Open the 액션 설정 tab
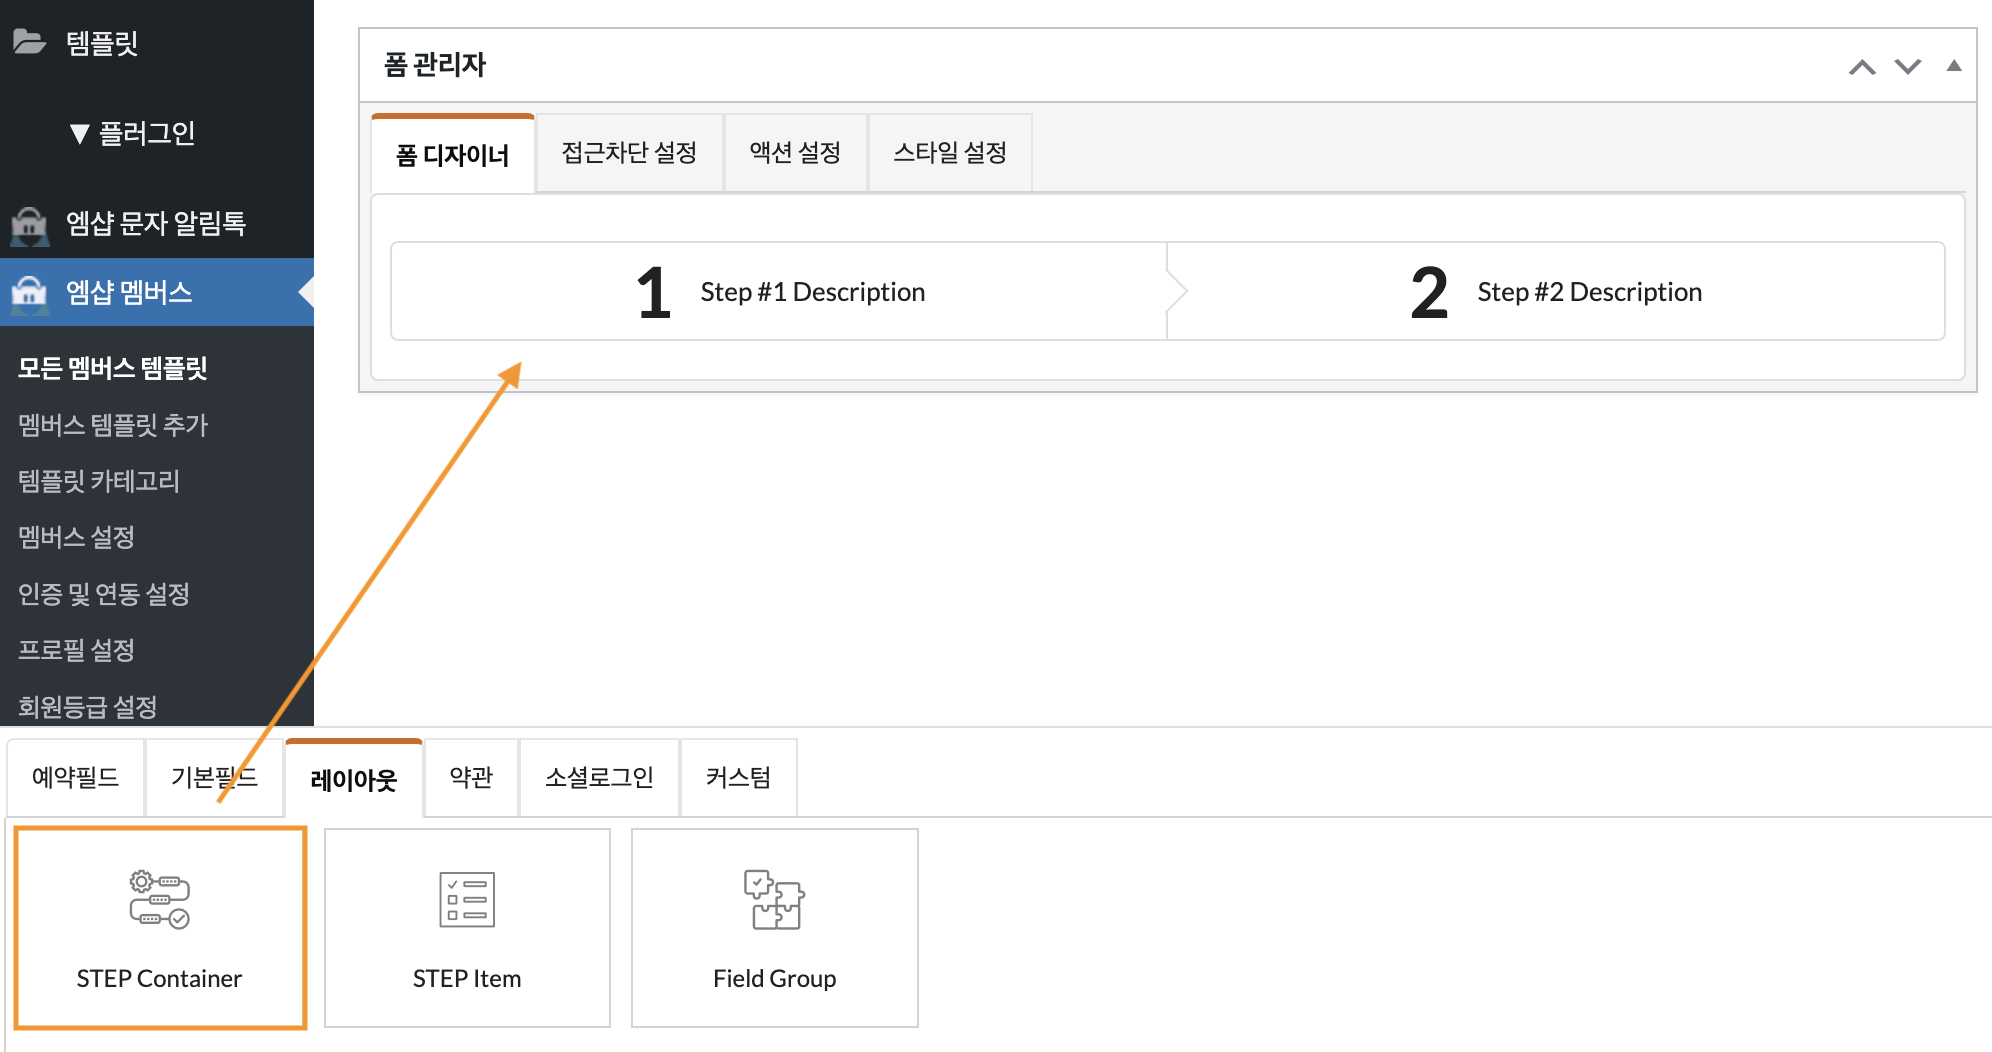Image resolution: width=1992 pixels, height=1052 pixels. [x=795, y=153]
